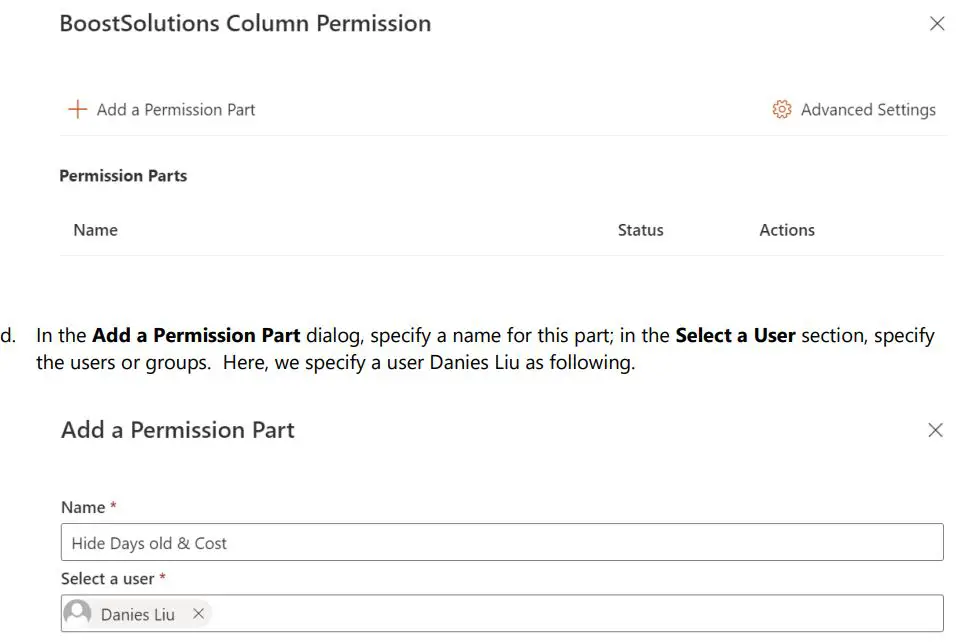958x643 pixels.
Task: Click the Add a Permission Part dialog title
Action: tap(177, 430)
